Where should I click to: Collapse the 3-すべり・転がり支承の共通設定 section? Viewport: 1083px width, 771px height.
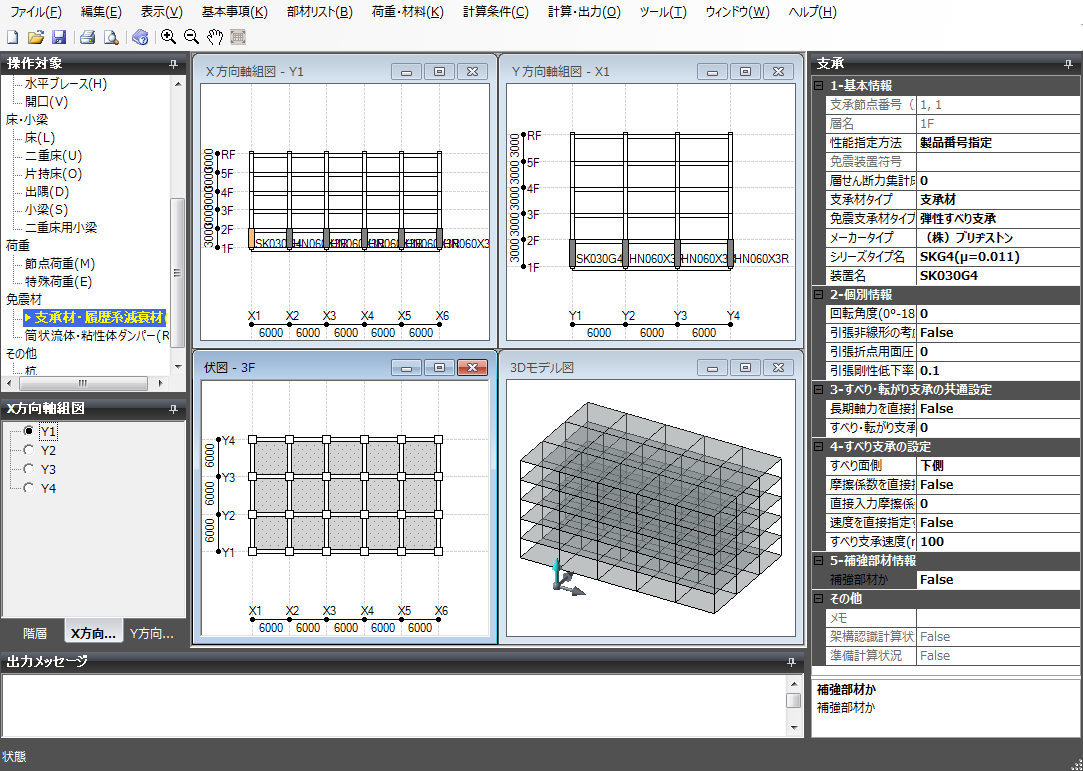tap(819, 390)
